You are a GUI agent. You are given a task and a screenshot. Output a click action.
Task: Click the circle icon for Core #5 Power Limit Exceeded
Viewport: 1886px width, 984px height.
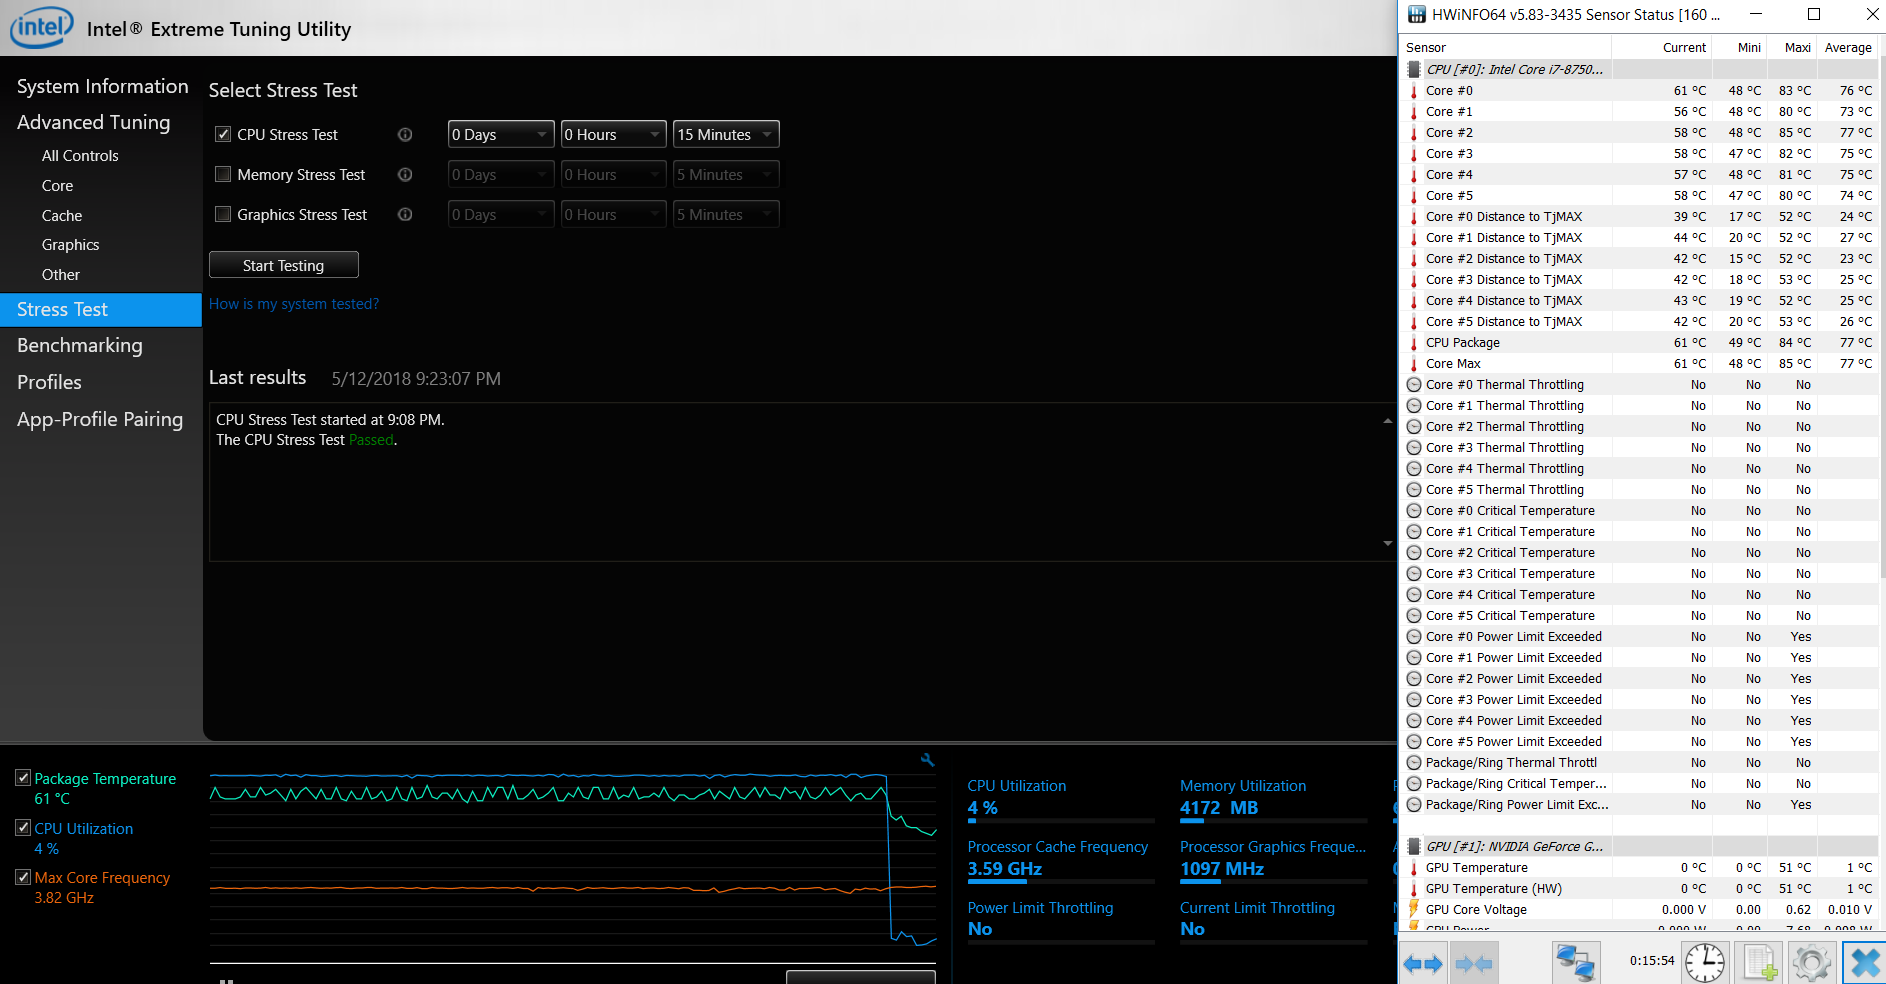click(x=1414, y=741)
